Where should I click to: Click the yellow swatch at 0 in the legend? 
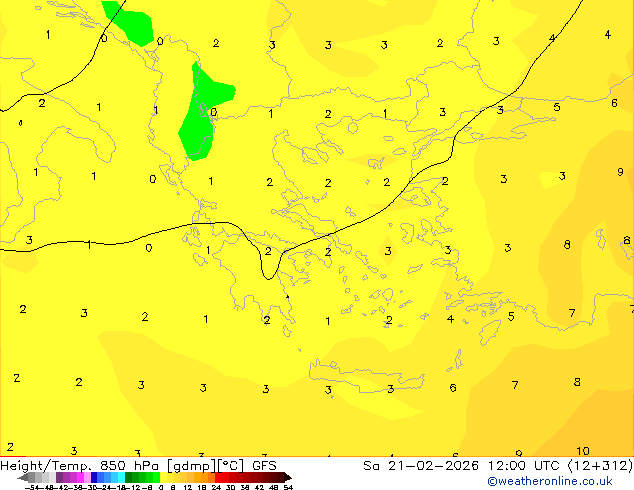pos(163,477)
